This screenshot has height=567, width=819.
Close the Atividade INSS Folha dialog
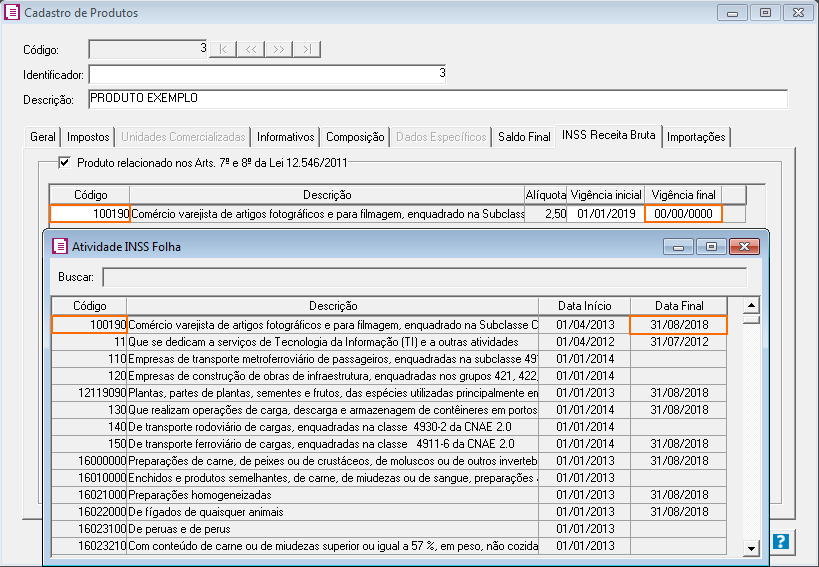pos(744,246)
